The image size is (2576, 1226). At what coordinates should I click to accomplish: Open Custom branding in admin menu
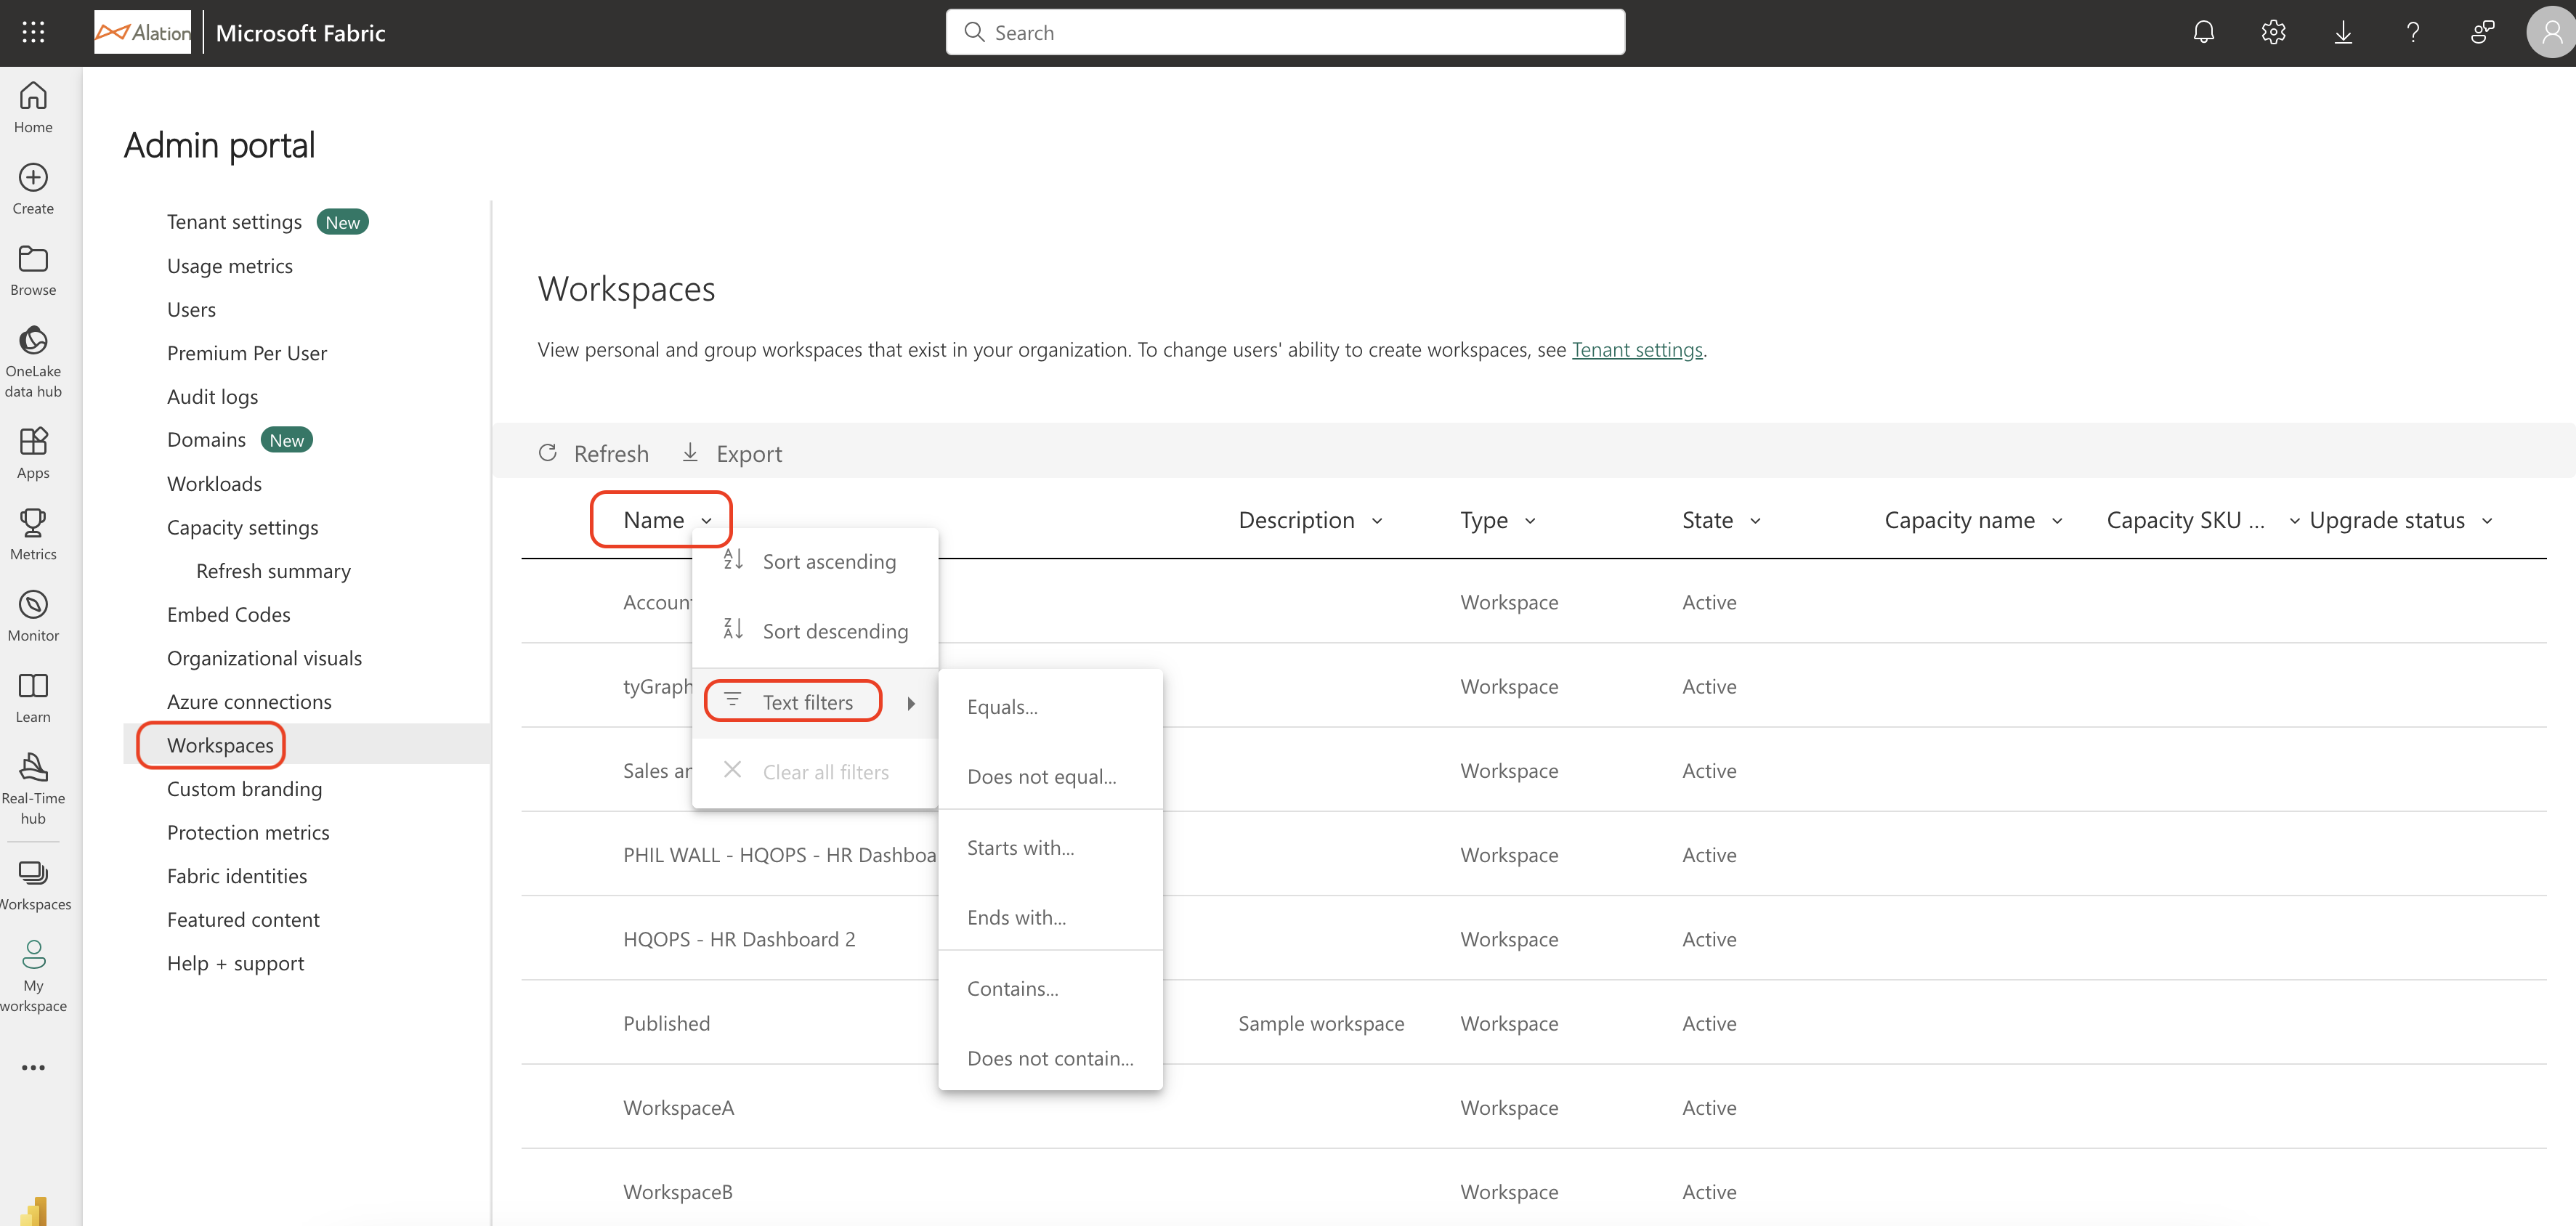point(244,789)
